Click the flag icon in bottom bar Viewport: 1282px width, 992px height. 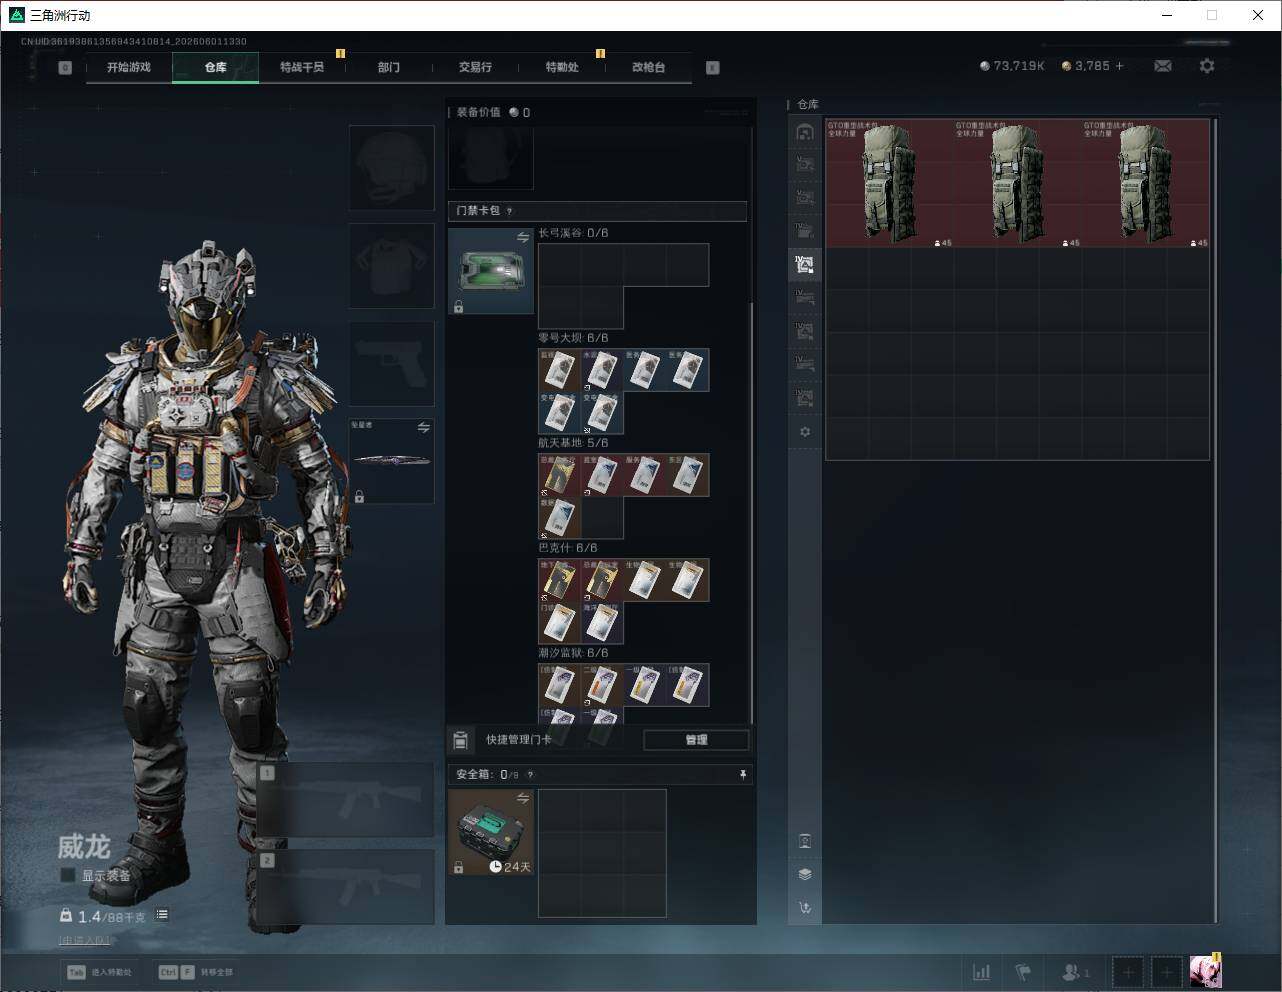(1023, 972)
